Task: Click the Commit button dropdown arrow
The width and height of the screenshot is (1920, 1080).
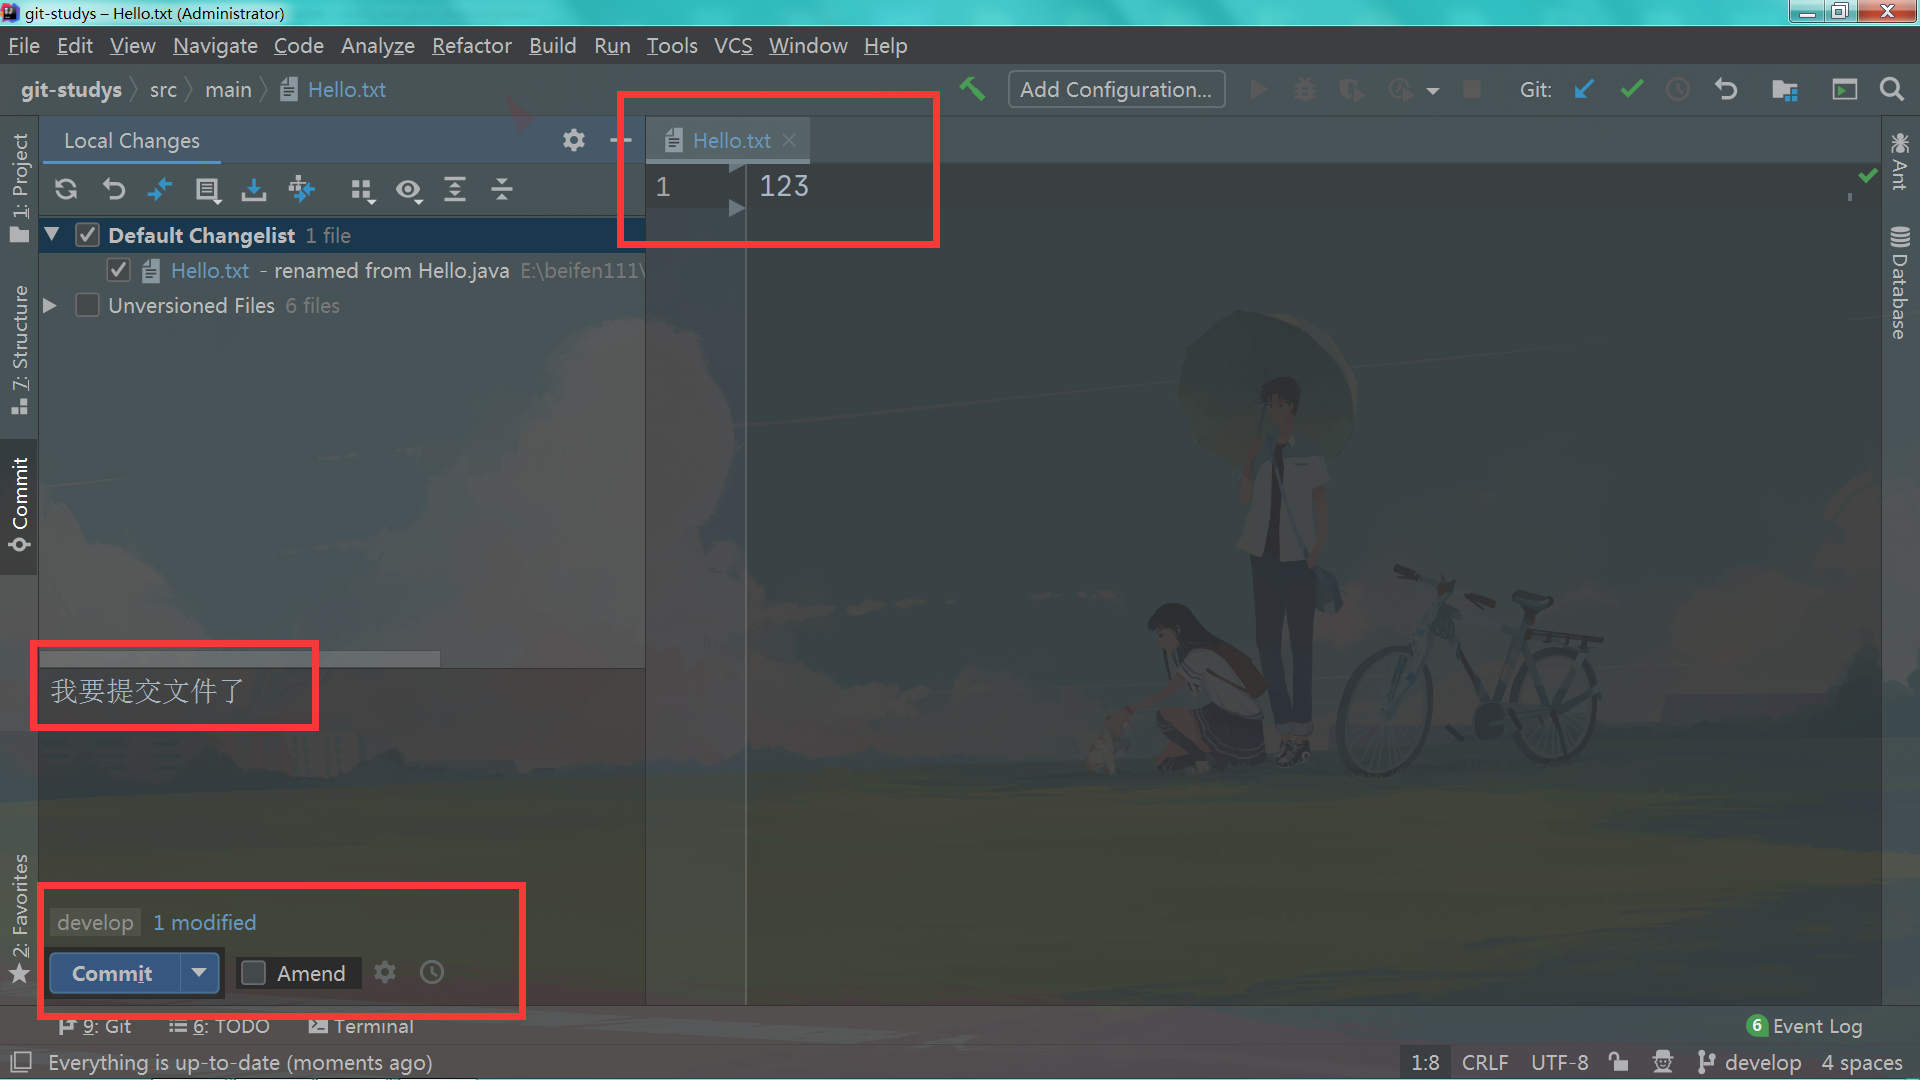Action: click(x=198, y=973)
